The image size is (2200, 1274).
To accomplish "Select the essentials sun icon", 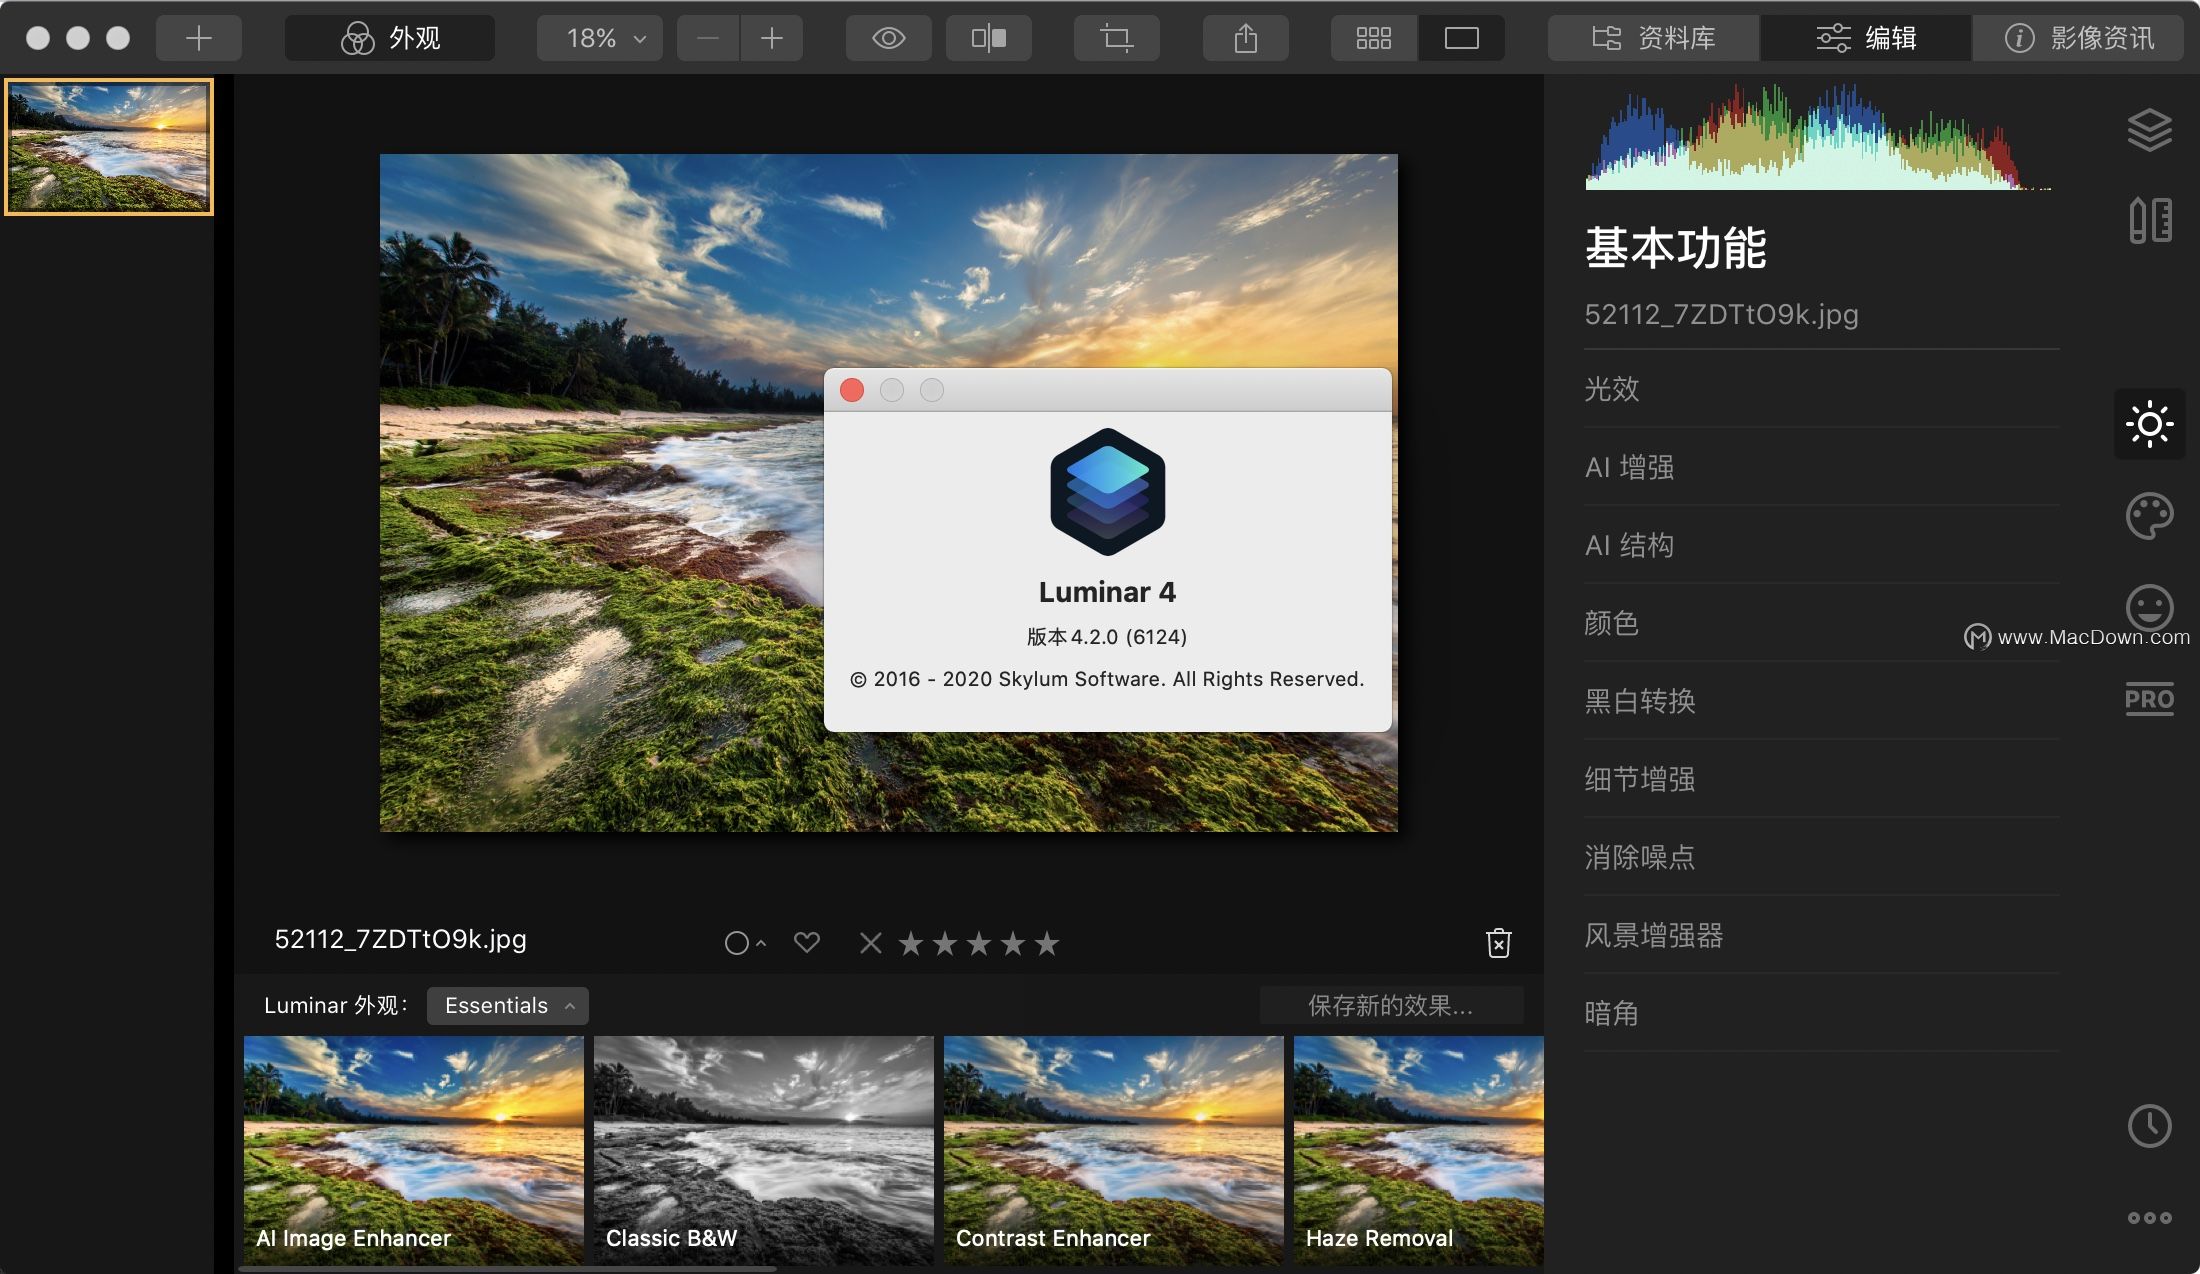I will 2149,424.
